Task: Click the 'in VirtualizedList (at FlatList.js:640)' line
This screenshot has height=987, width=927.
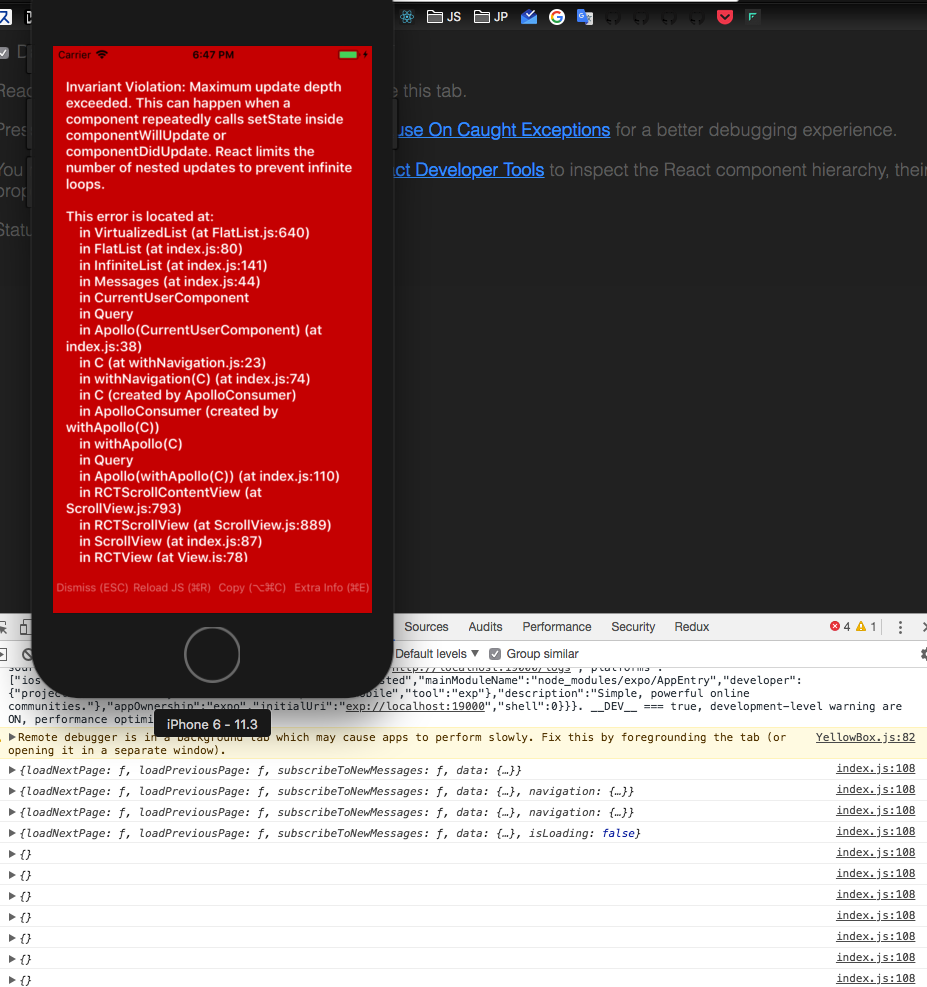Action: (194, 232)
